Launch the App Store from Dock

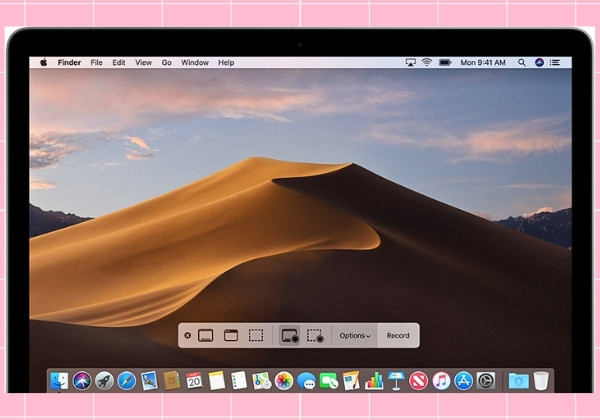463,381
